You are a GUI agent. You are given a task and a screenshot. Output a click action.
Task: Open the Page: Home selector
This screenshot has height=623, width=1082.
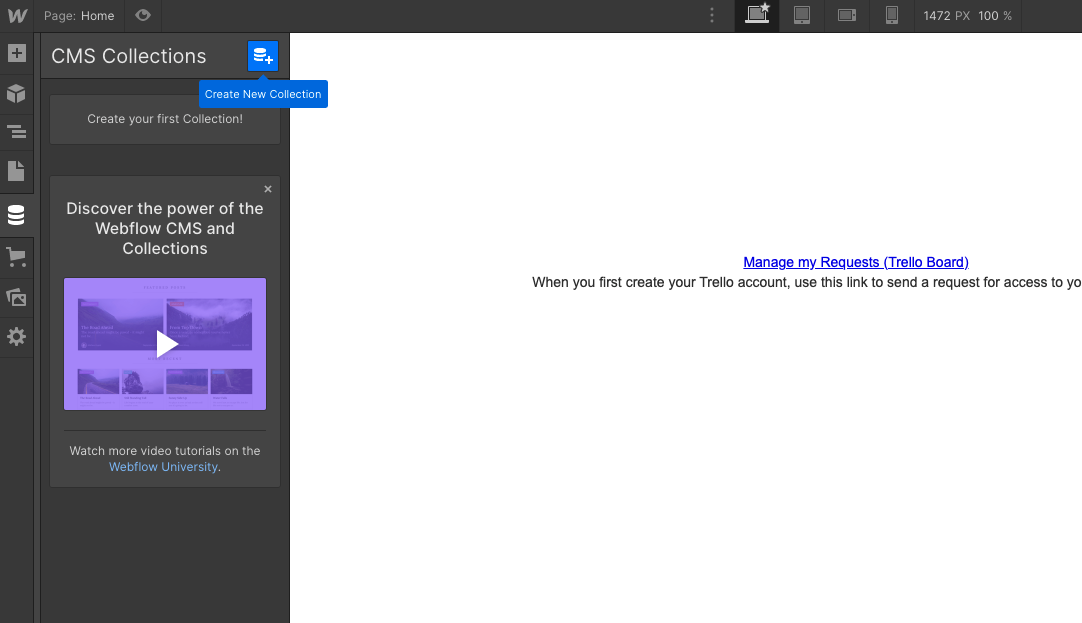[79, 16]
